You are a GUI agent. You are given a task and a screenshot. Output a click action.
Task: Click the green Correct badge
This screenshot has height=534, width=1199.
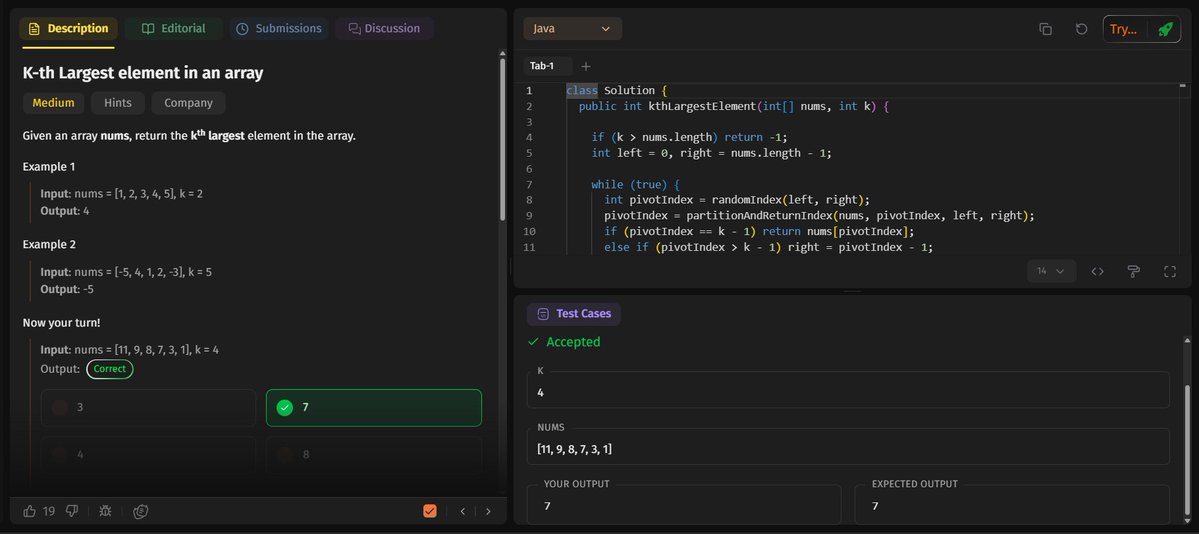tap(110, 369)
